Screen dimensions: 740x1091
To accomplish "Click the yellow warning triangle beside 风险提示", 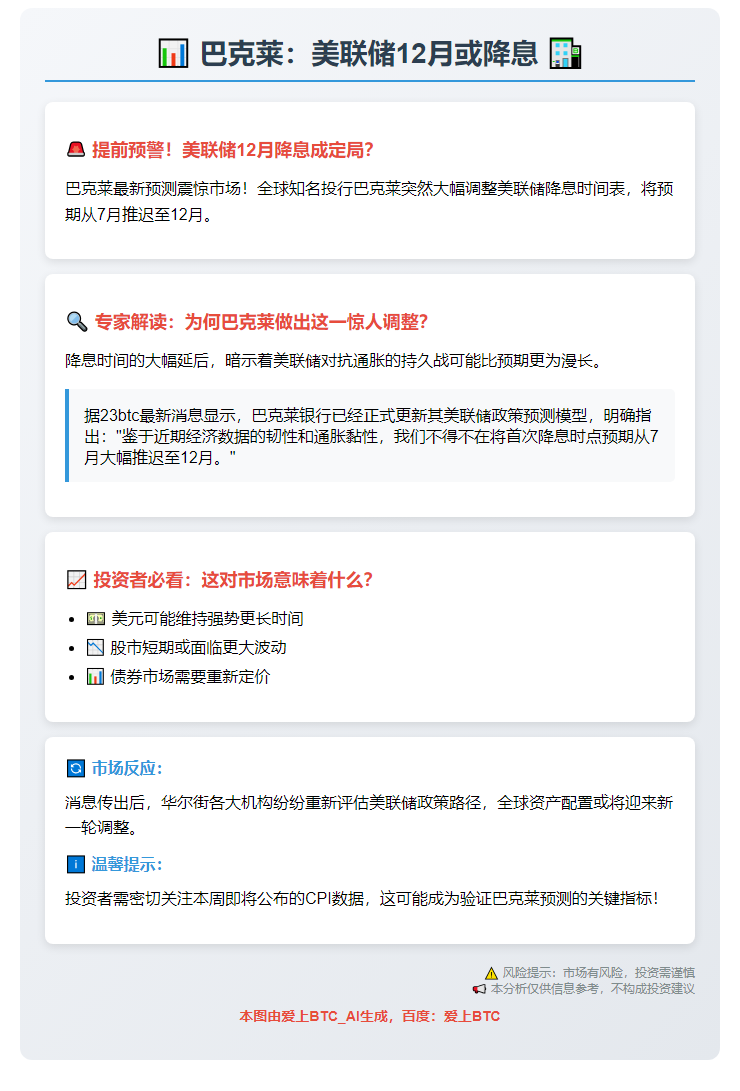I will (491, 973).
